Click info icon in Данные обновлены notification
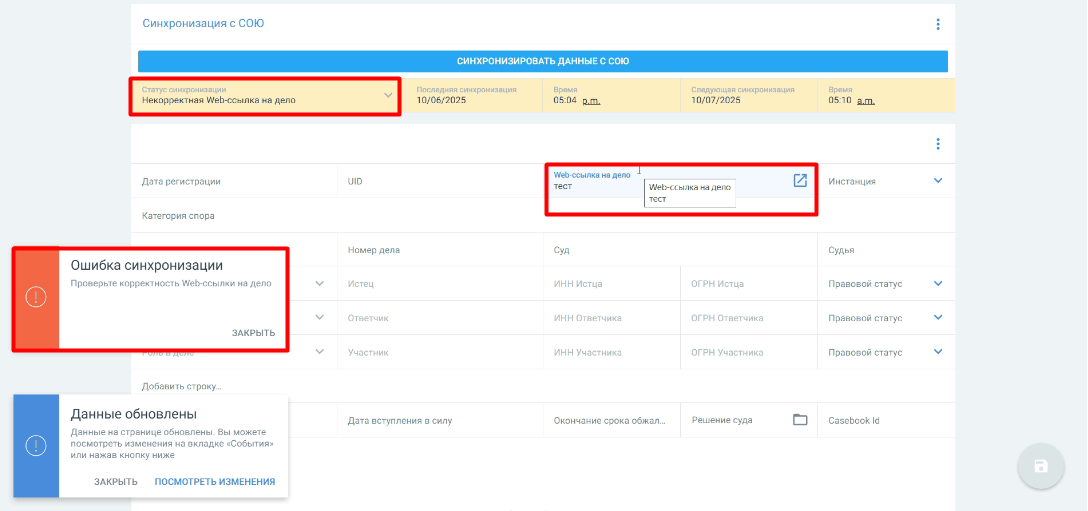Viewport: 1088px width, 511px height. (36, 446)
